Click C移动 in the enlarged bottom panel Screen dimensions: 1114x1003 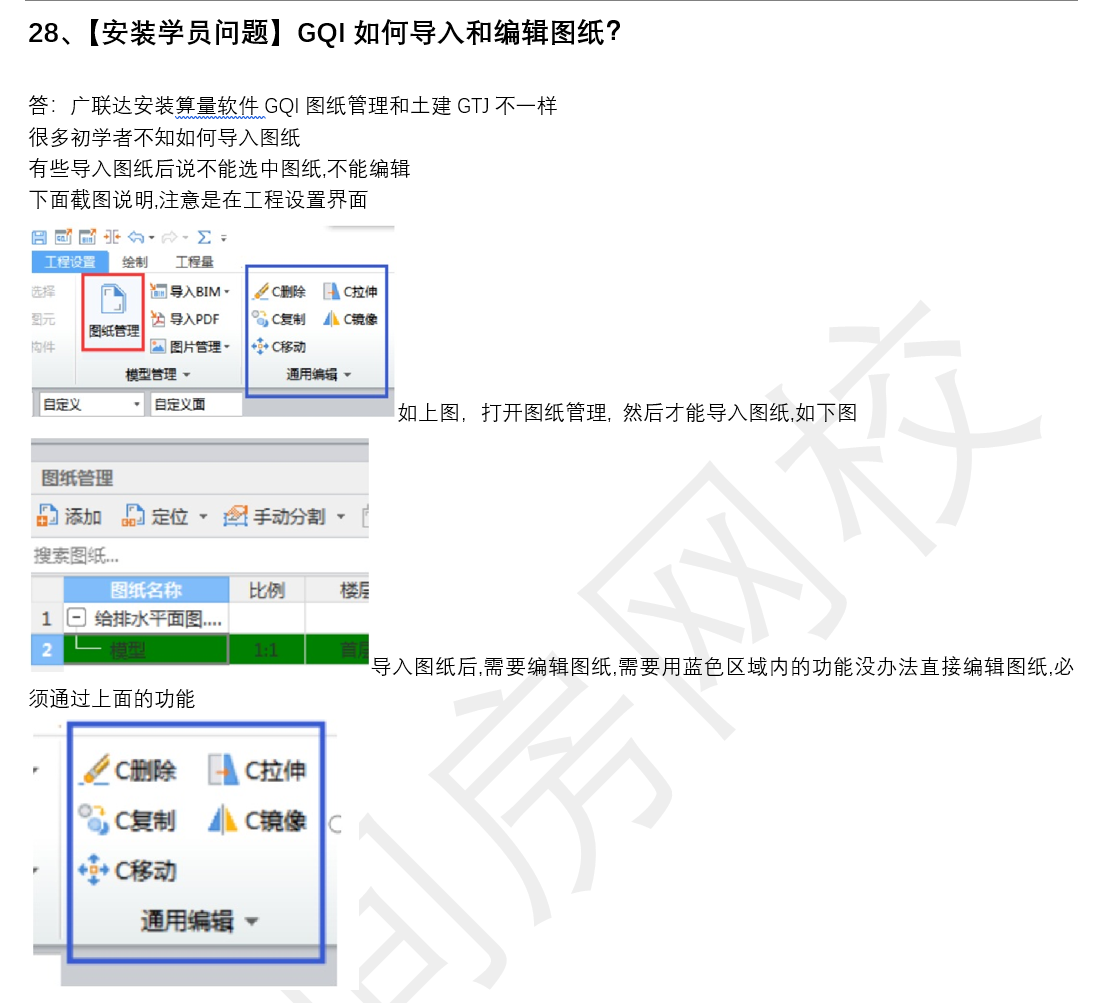[x=128, y=870]
